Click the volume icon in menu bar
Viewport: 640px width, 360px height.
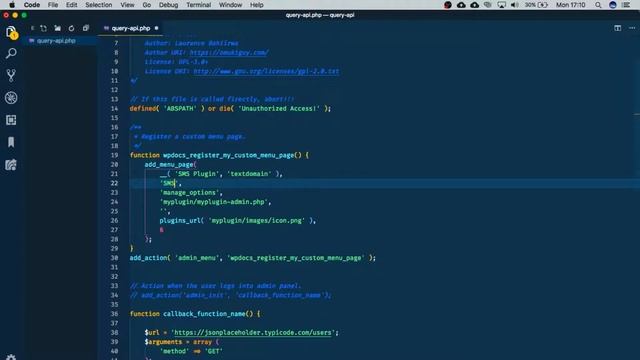click(x=515, y=5)
